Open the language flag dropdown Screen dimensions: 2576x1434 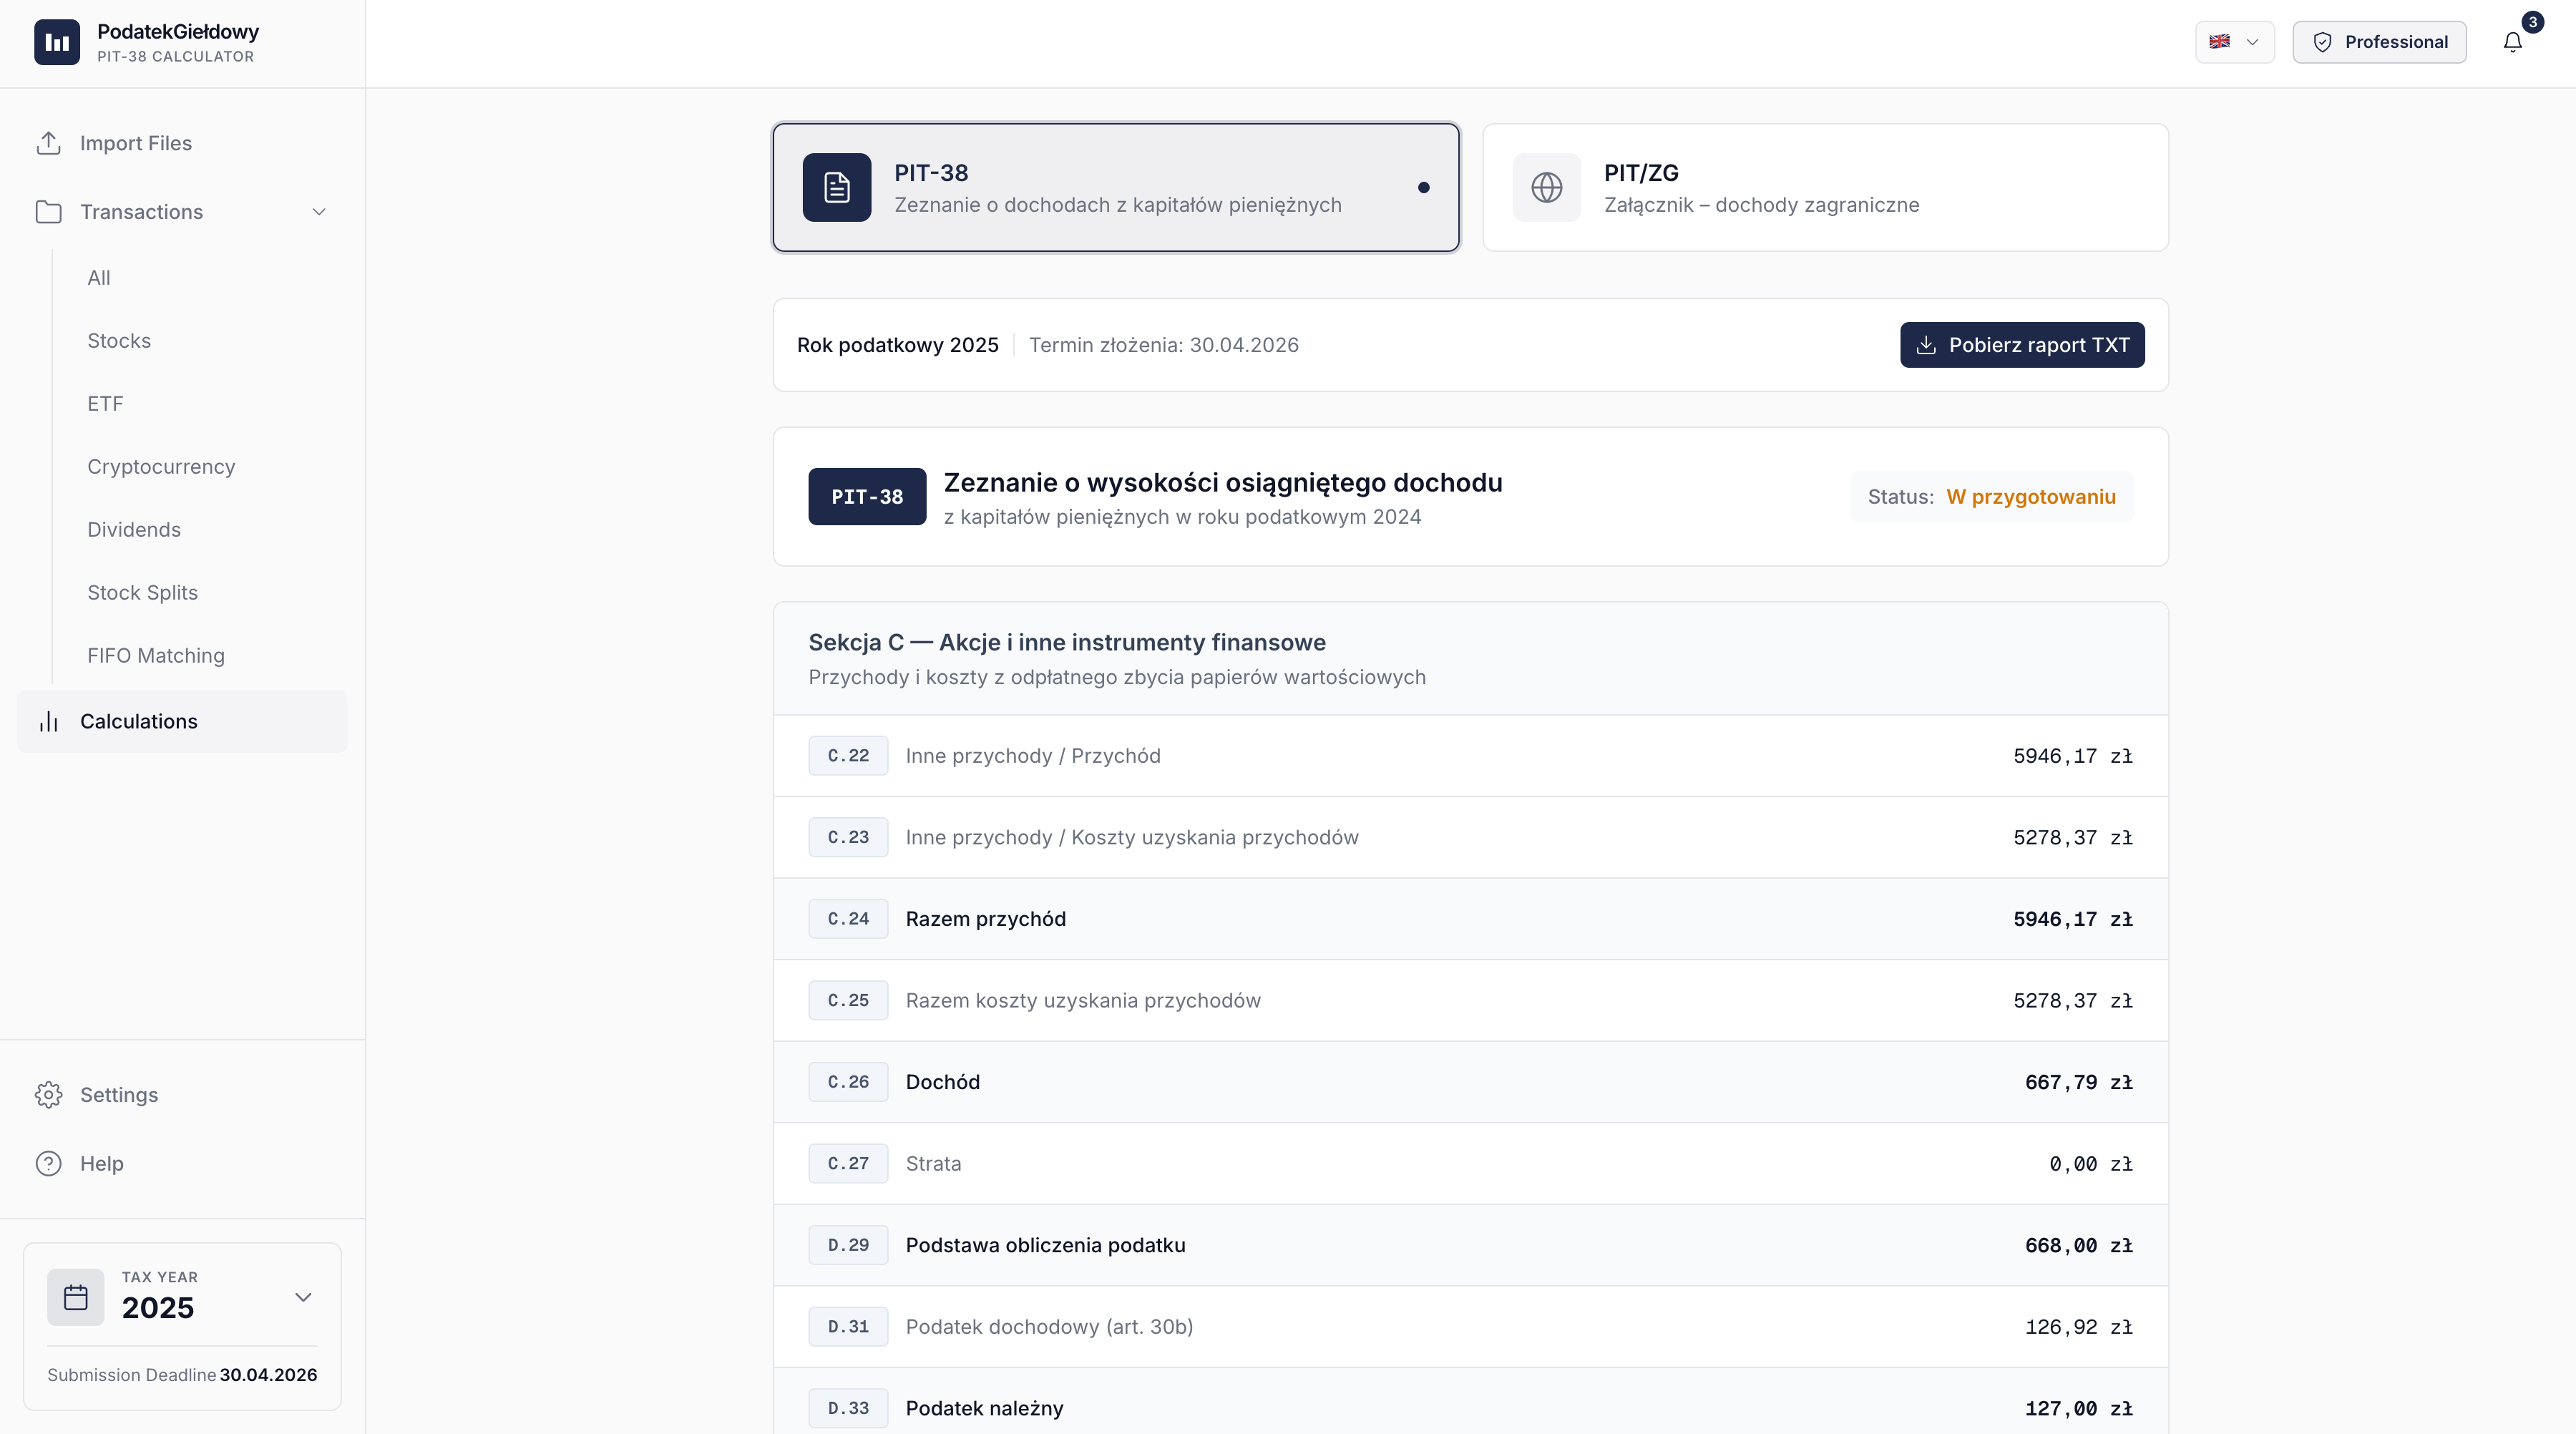pos(2234,42)
